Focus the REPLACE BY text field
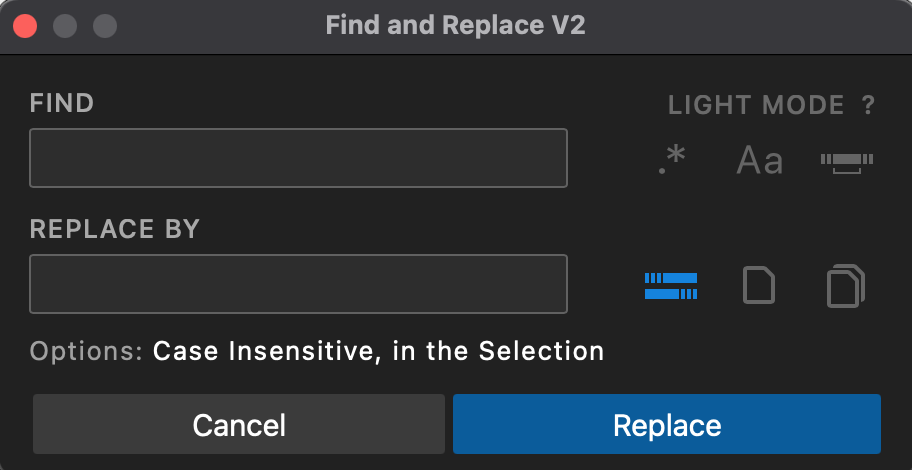912x470 pixels. (x=298, y=284)
